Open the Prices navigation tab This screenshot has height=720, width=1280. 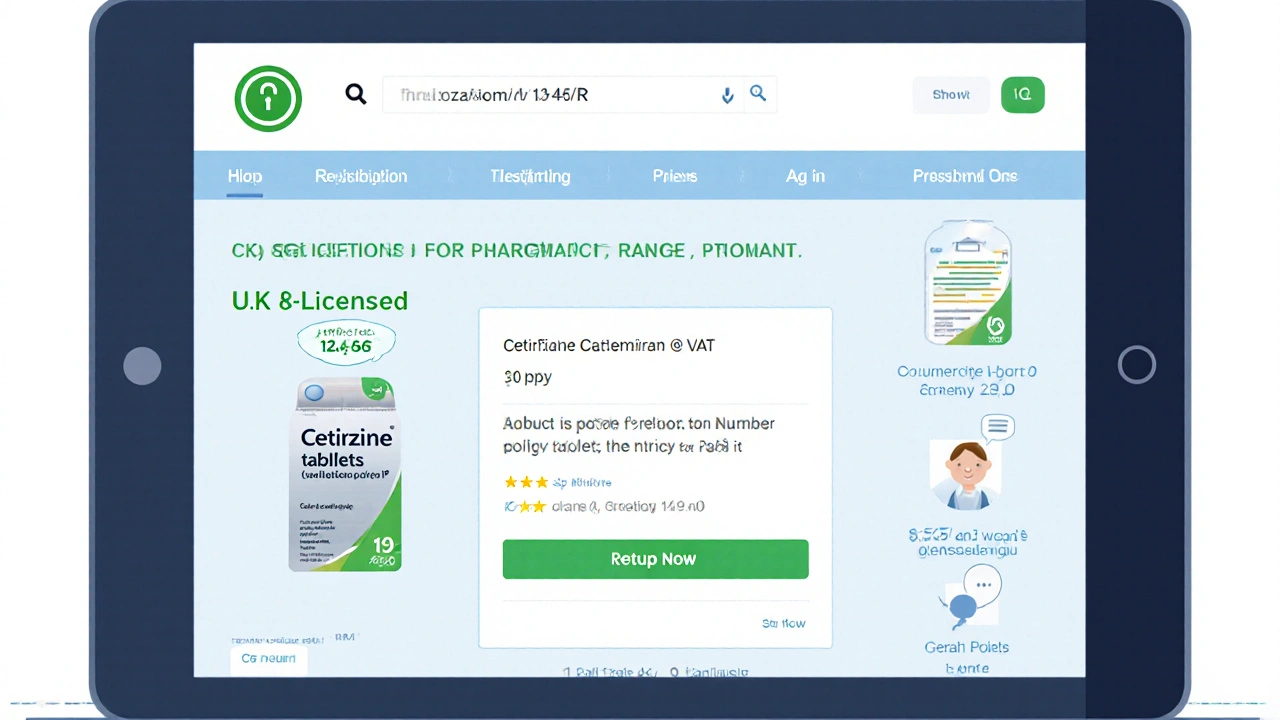point(675,176)
